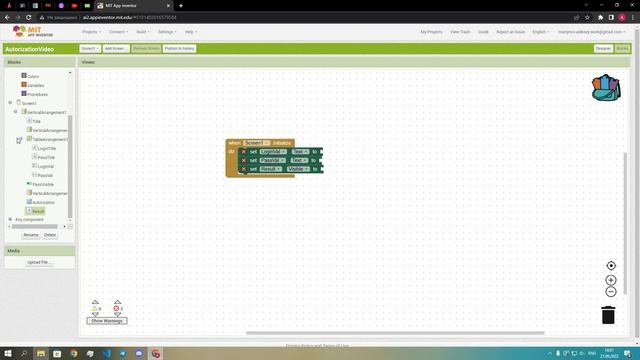640x360 pixels.
Task: Click error X on the Result set block
Action: (x=244, y=169)
